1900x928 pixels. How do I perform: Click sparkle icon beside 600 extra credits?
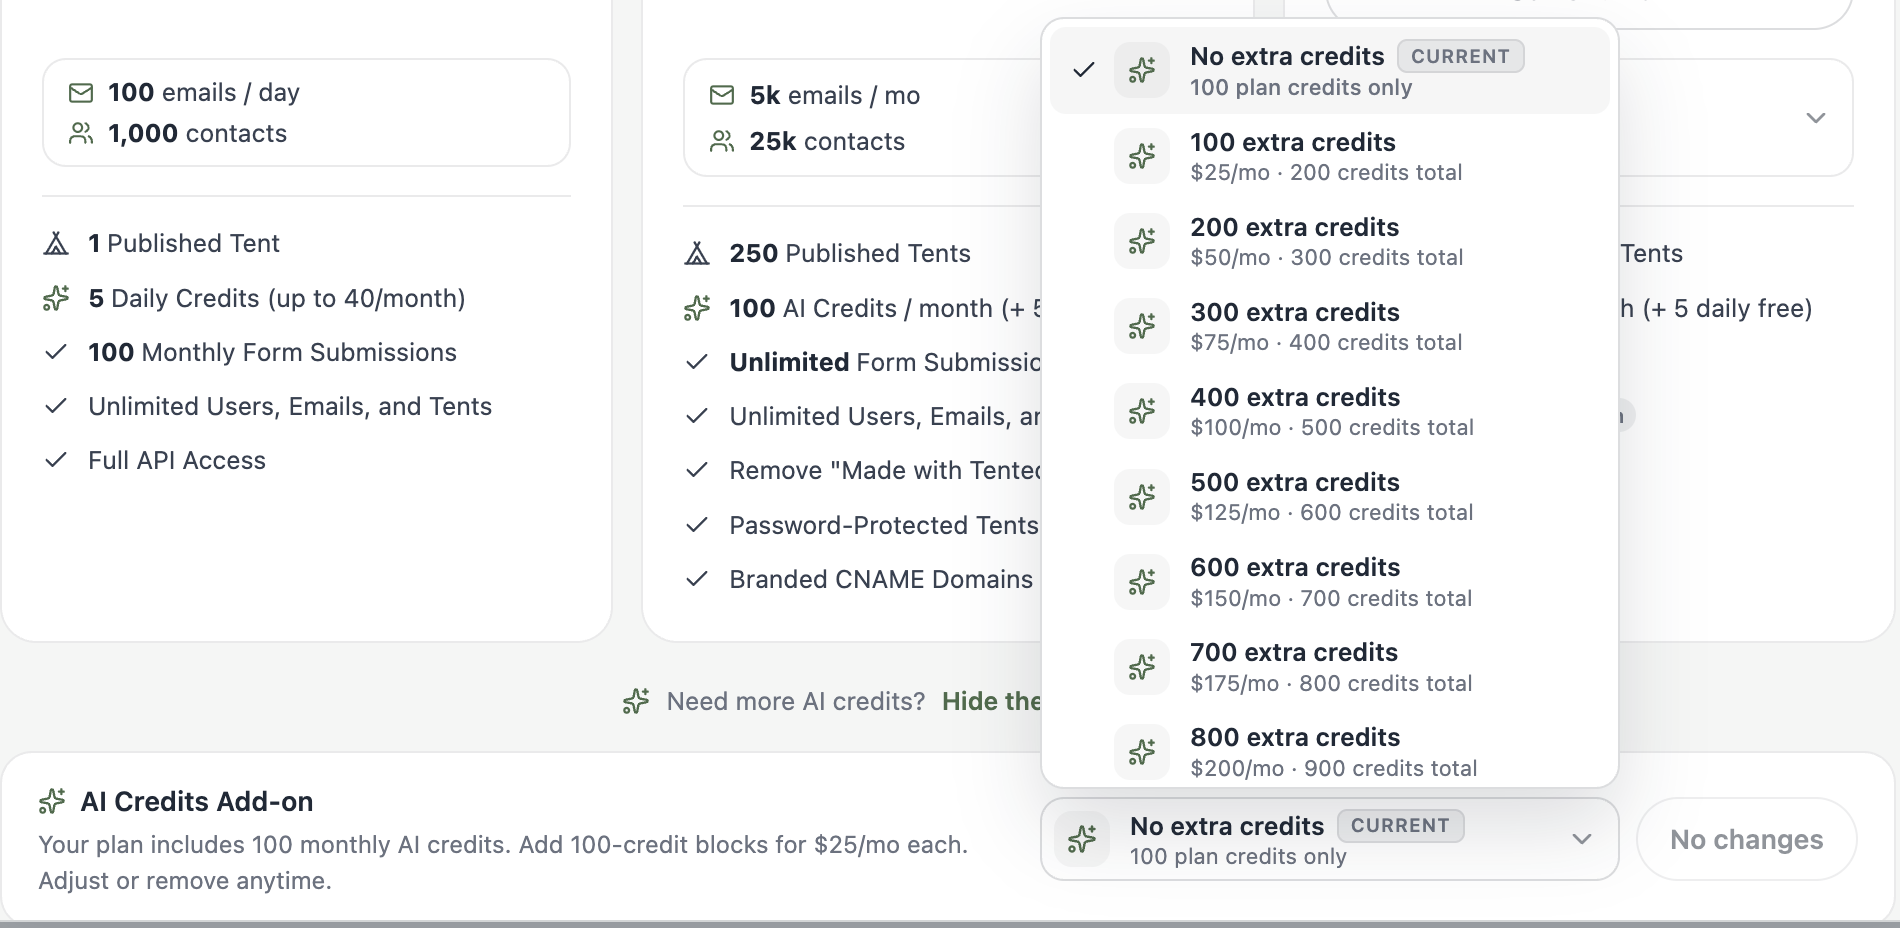(x=1142, y=581)
